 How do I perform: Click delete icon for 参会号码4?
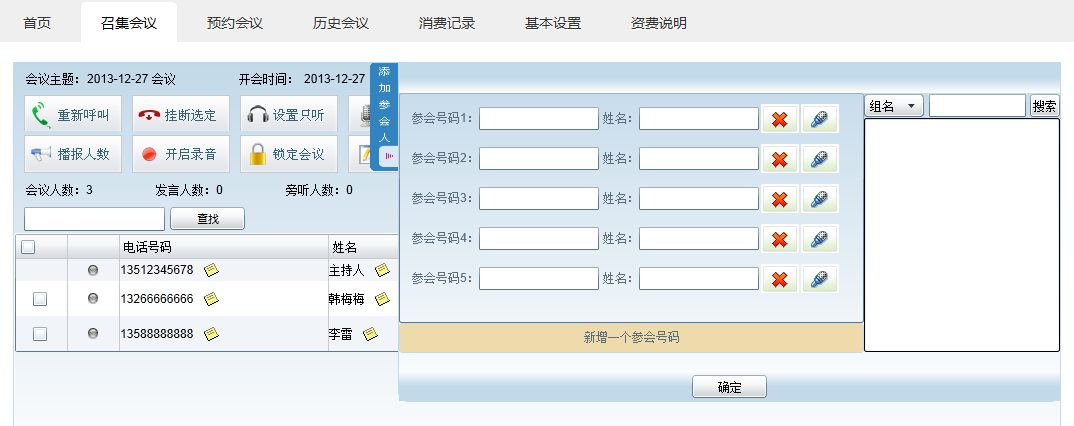[x=779, y=238]
